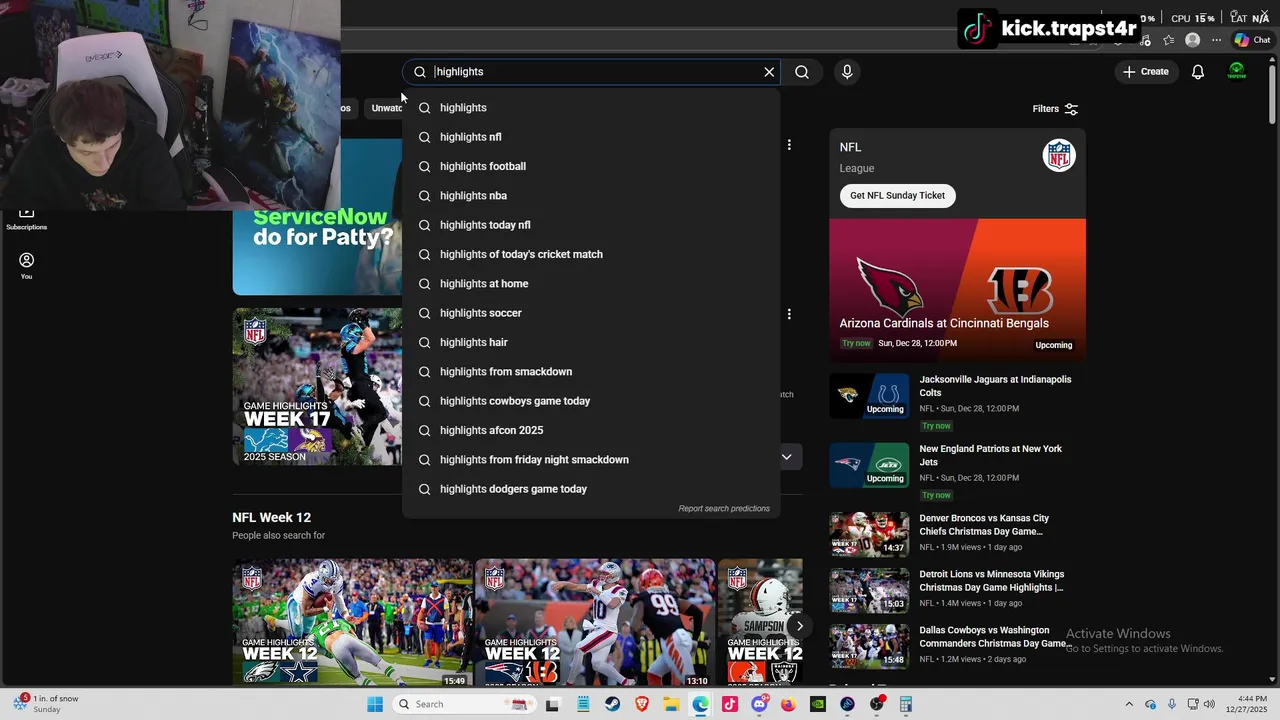This screenshot has height=720, width=1280.
Task: Select the 'highlights soccer' suggestion
Action: tap(591, 313)
